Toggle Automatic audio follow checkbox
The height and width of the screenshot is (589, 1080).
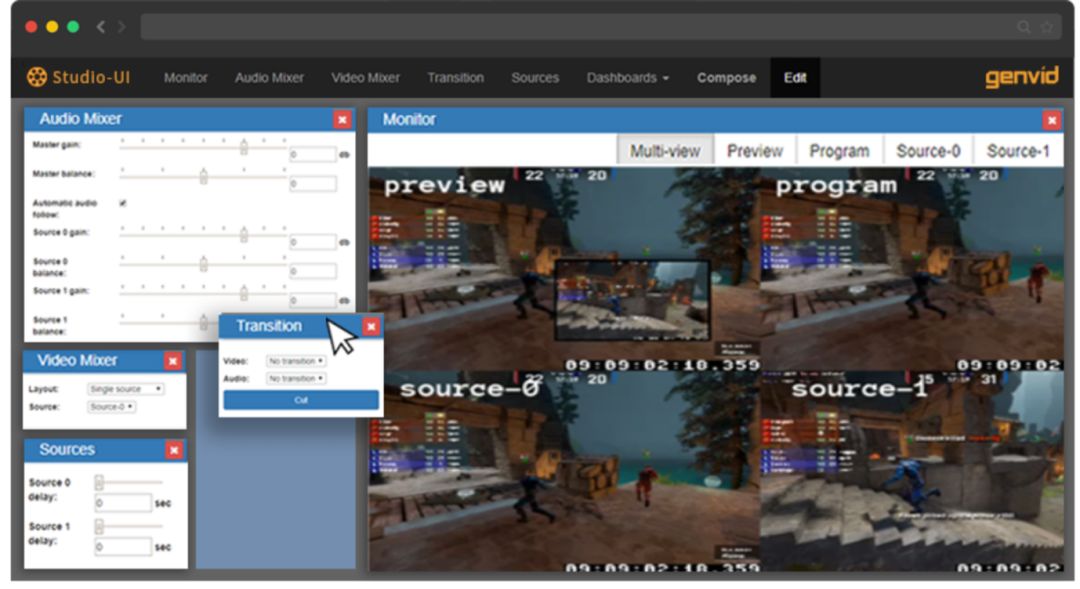(x=123, y=203)
